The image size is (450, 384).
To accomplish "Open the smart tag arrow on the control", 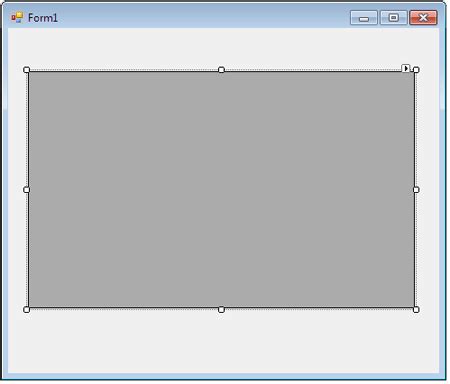I will pos(405,68).
